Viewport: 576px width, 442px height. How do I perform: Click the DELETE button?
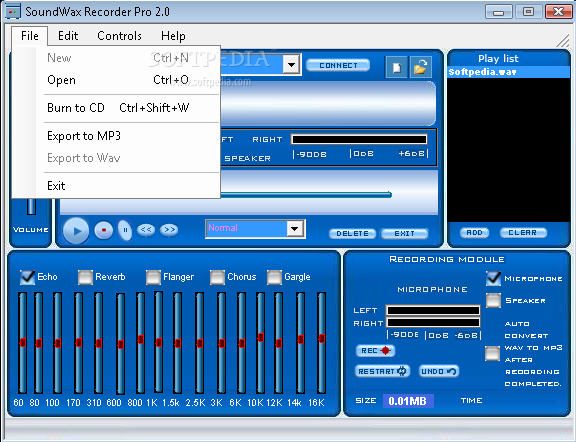coord(352,233)
